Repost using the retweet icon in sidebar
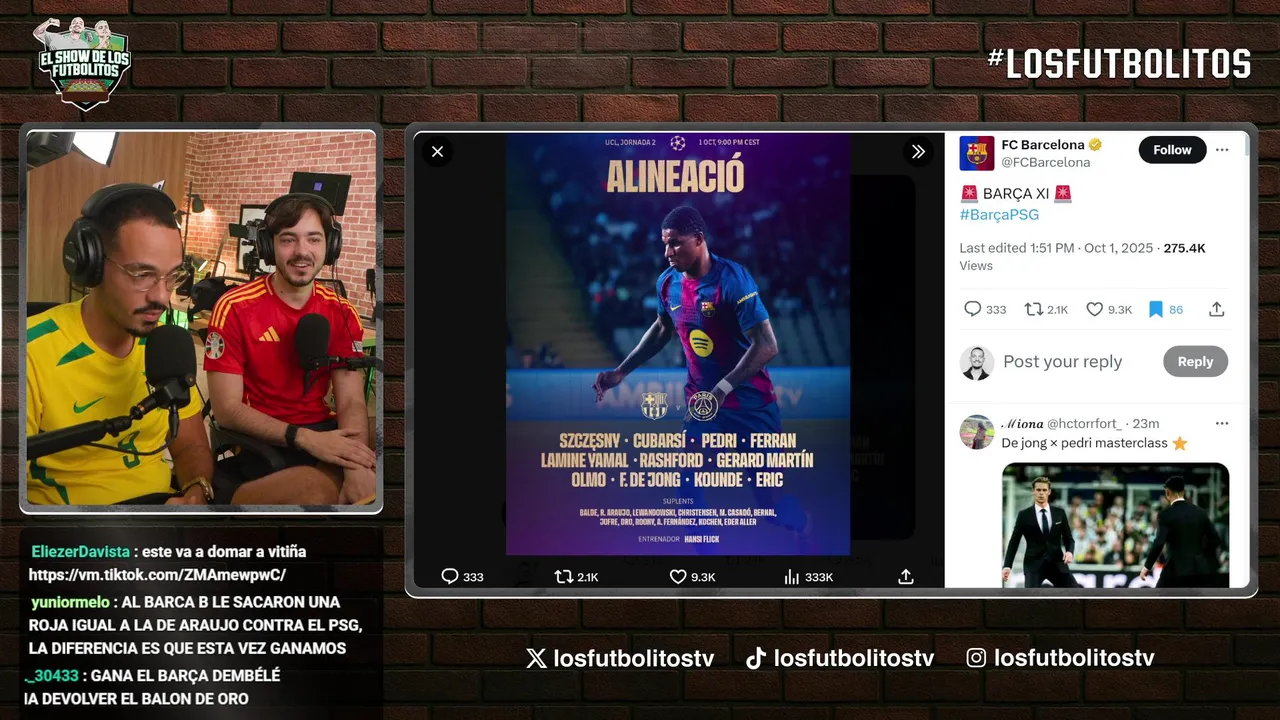 point(1034,309)
